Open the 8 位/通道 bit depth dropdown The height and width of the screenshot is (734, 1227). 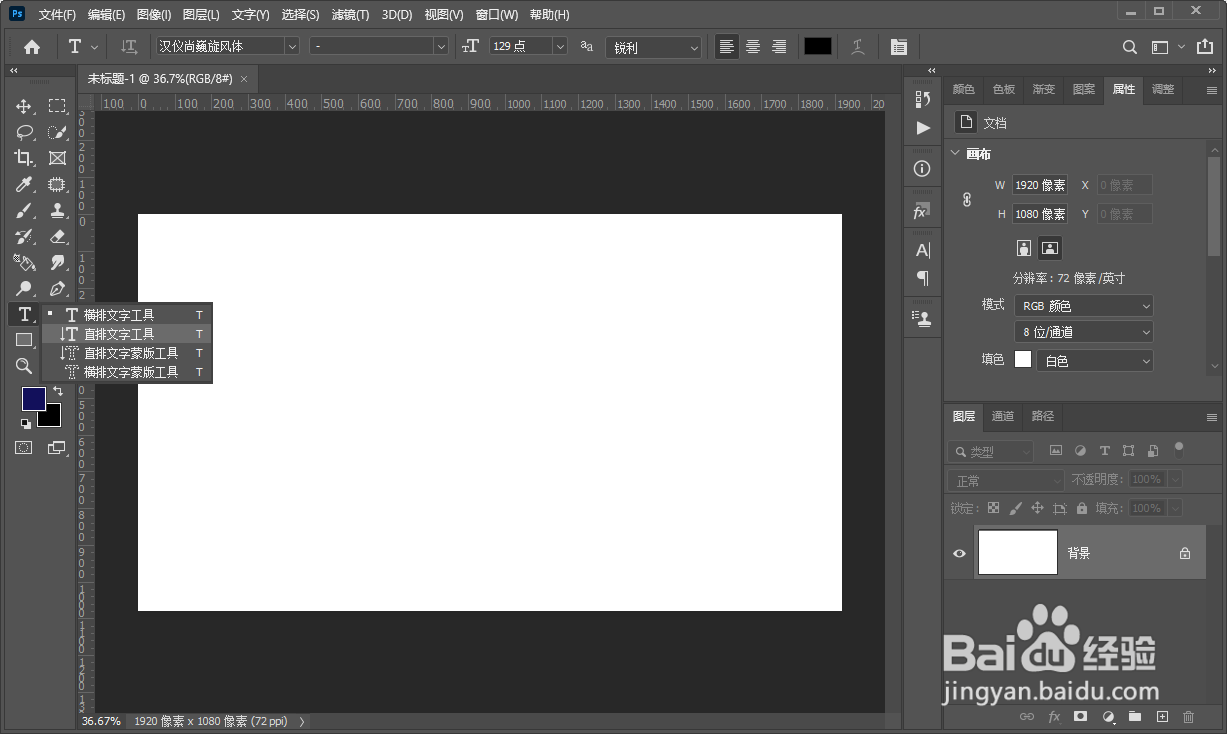(x=1084, y=332)
